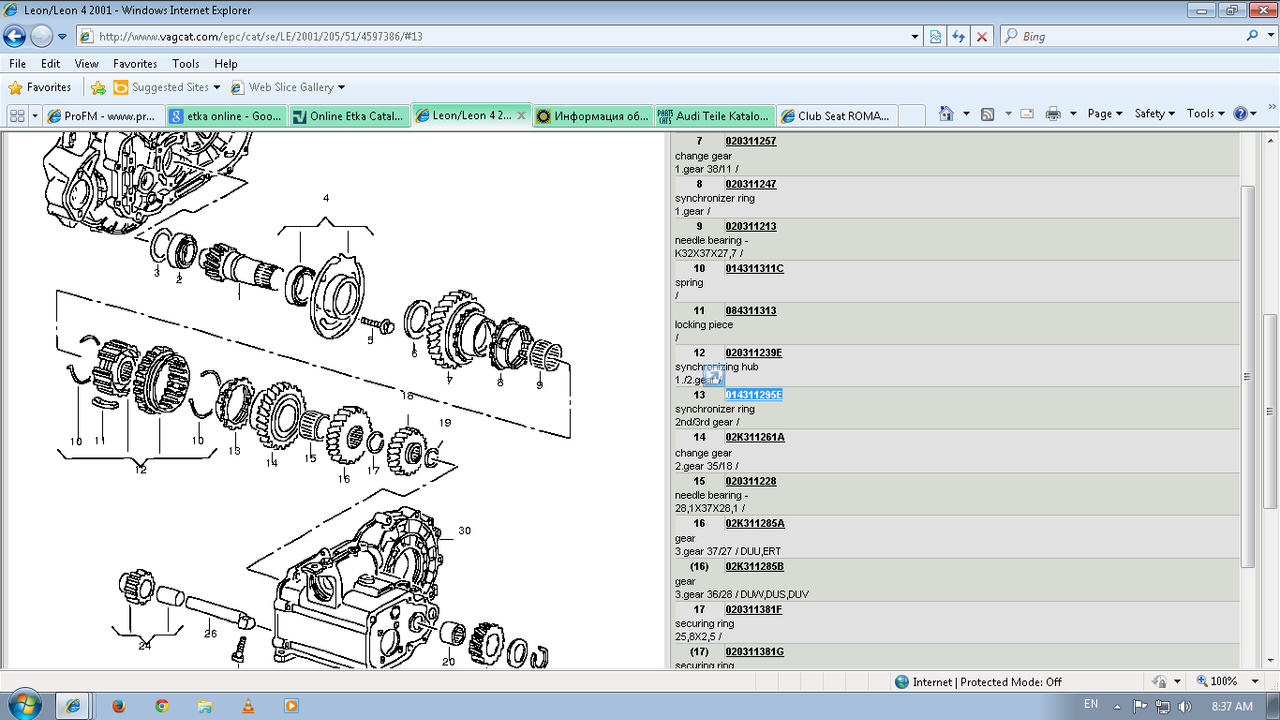1280x720 pixels.
Task: Refresh the page using the toolbar icon
Action: click(x=959, y=36)
